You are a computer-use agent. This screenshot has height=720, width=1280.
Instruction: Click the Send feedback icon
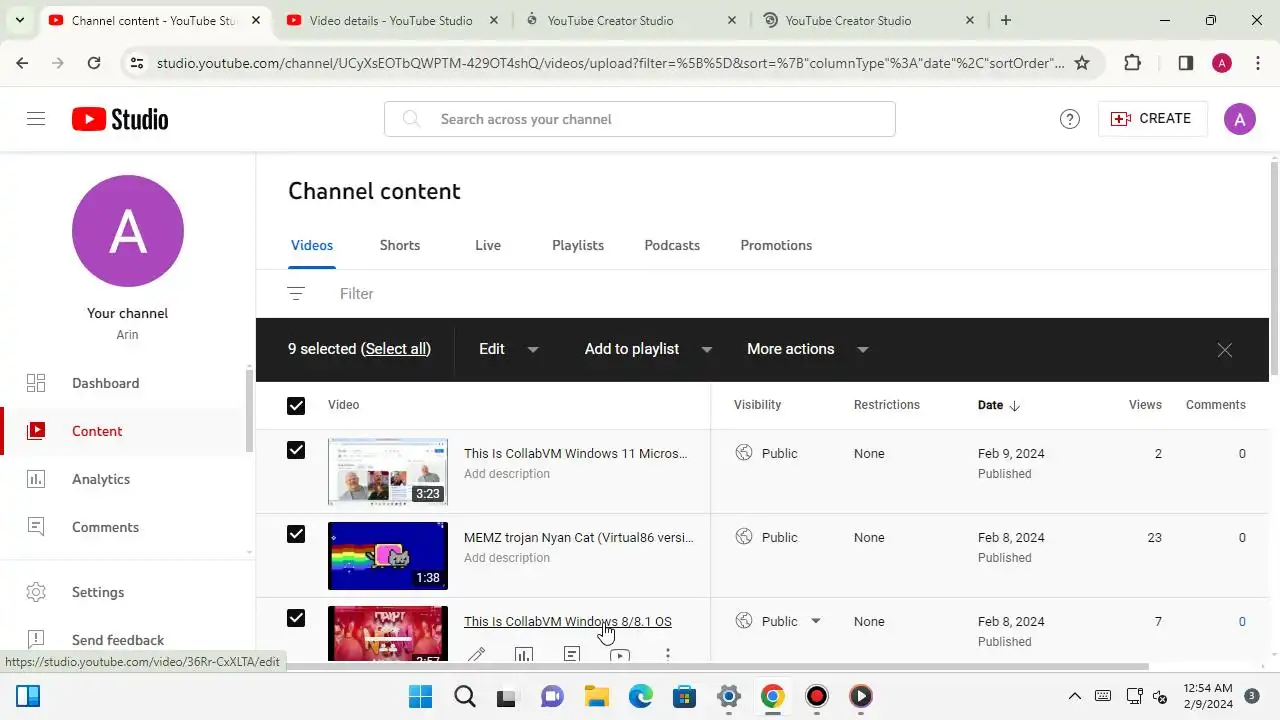pyautogui.click(x=36, y=639)
